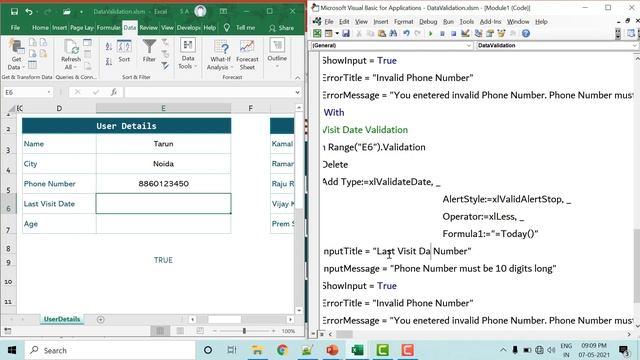The image size is (640, 360).
Task: Select column E header
Action: (163, 108)
